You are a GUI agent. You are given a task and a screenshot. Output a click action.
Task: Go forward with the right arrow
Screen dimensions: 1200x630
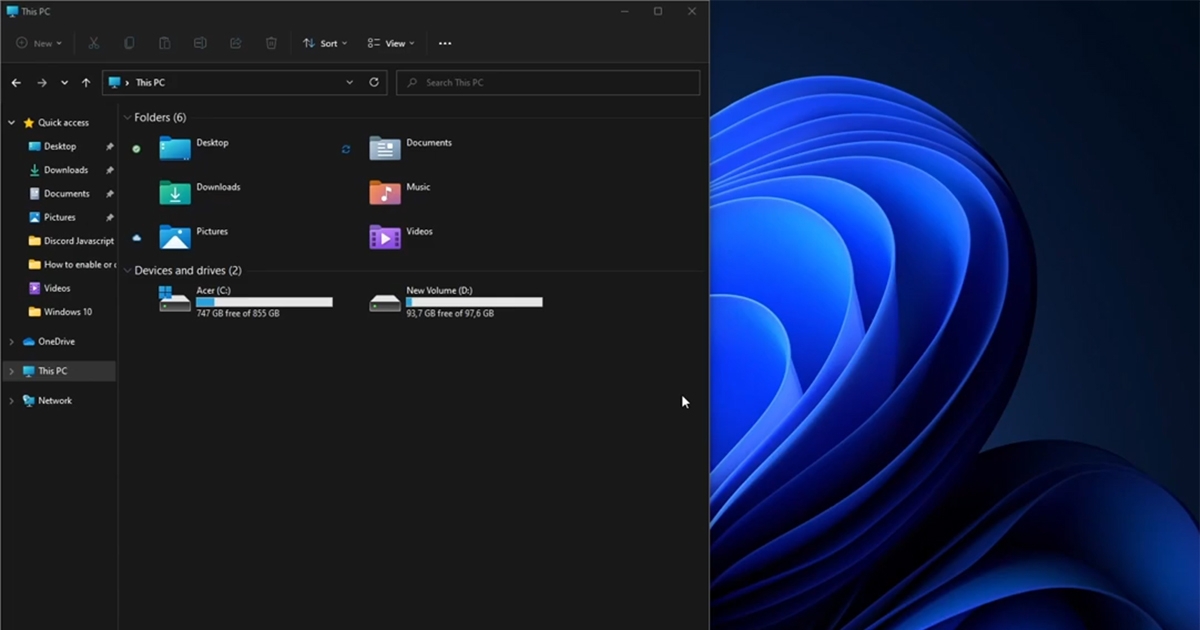tap(42, 83)
